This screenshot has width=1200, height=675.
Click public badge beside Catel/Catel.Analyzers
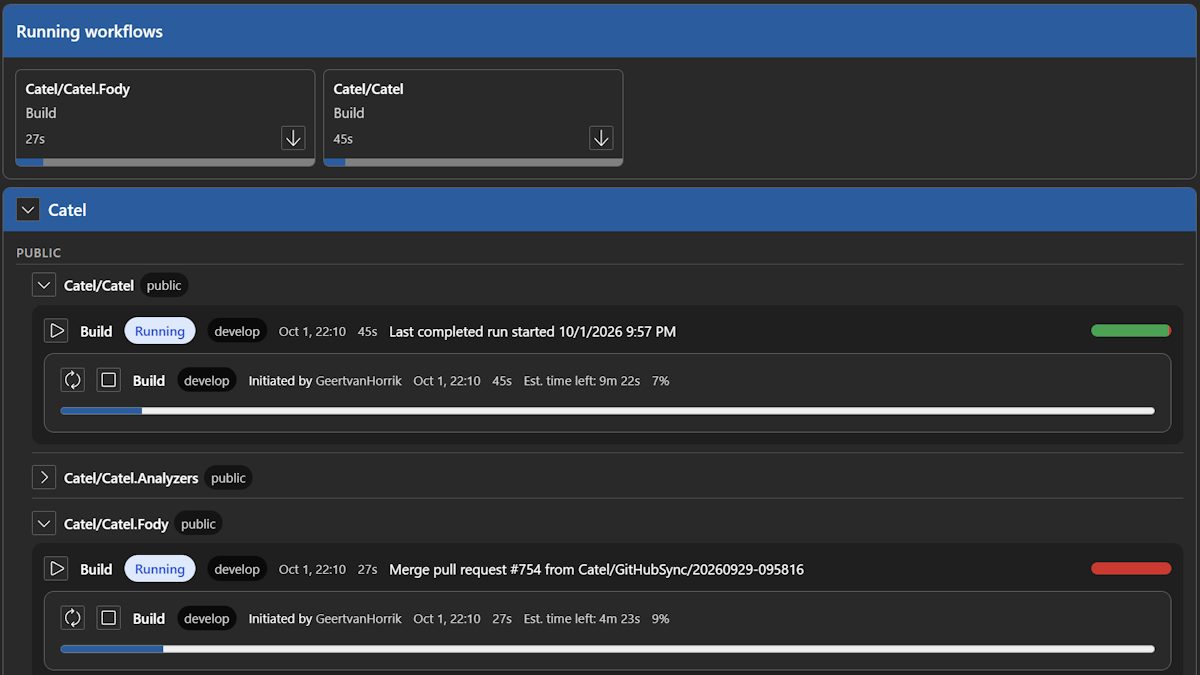pos(228,478)
